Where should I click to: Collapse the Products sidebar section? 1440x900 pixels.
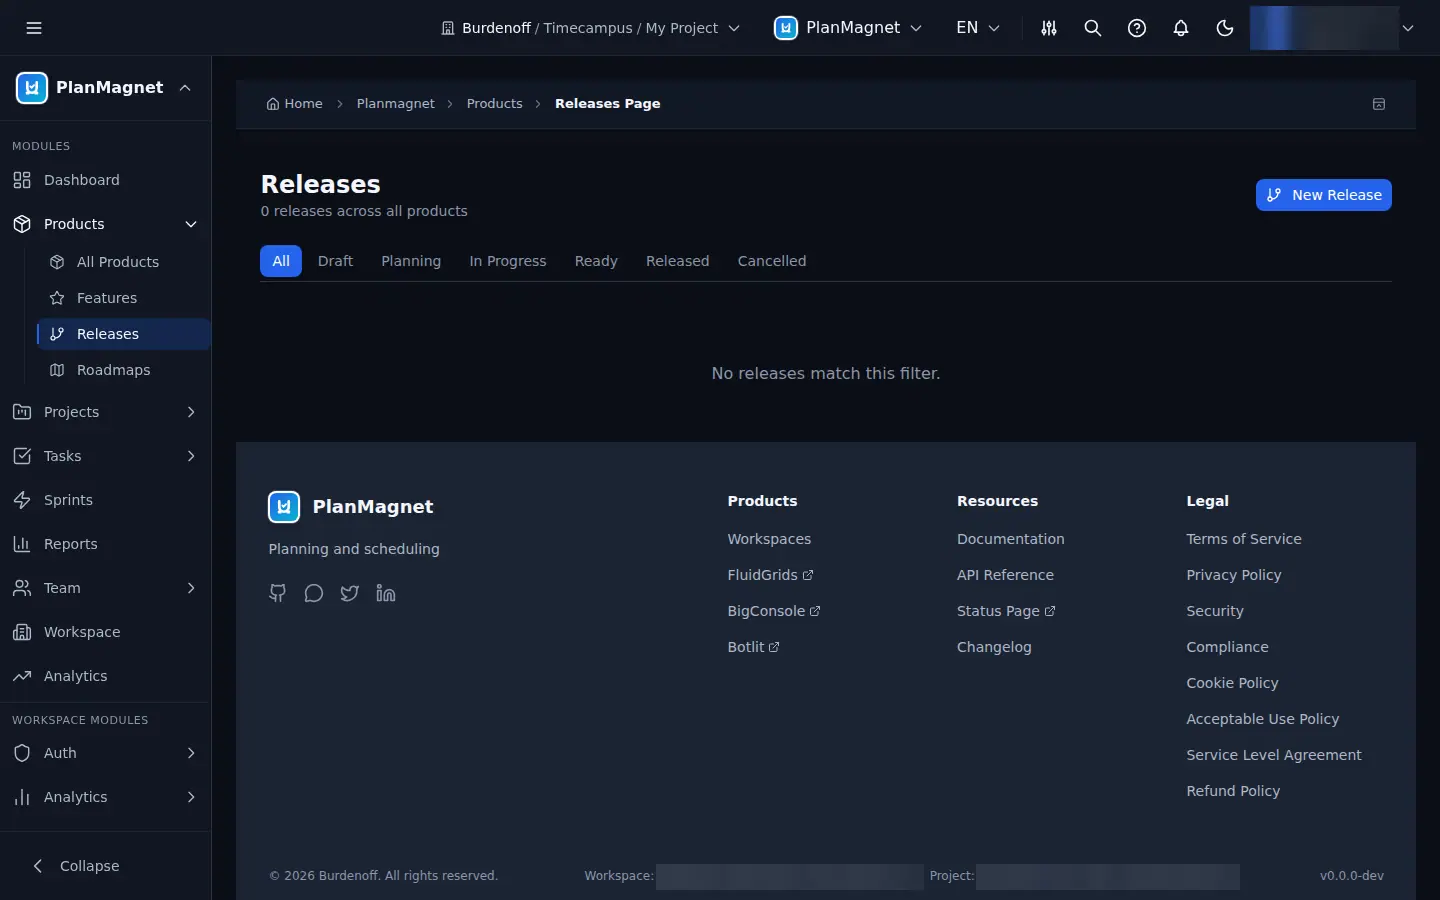pyautogui.click(x=191, y=224)
